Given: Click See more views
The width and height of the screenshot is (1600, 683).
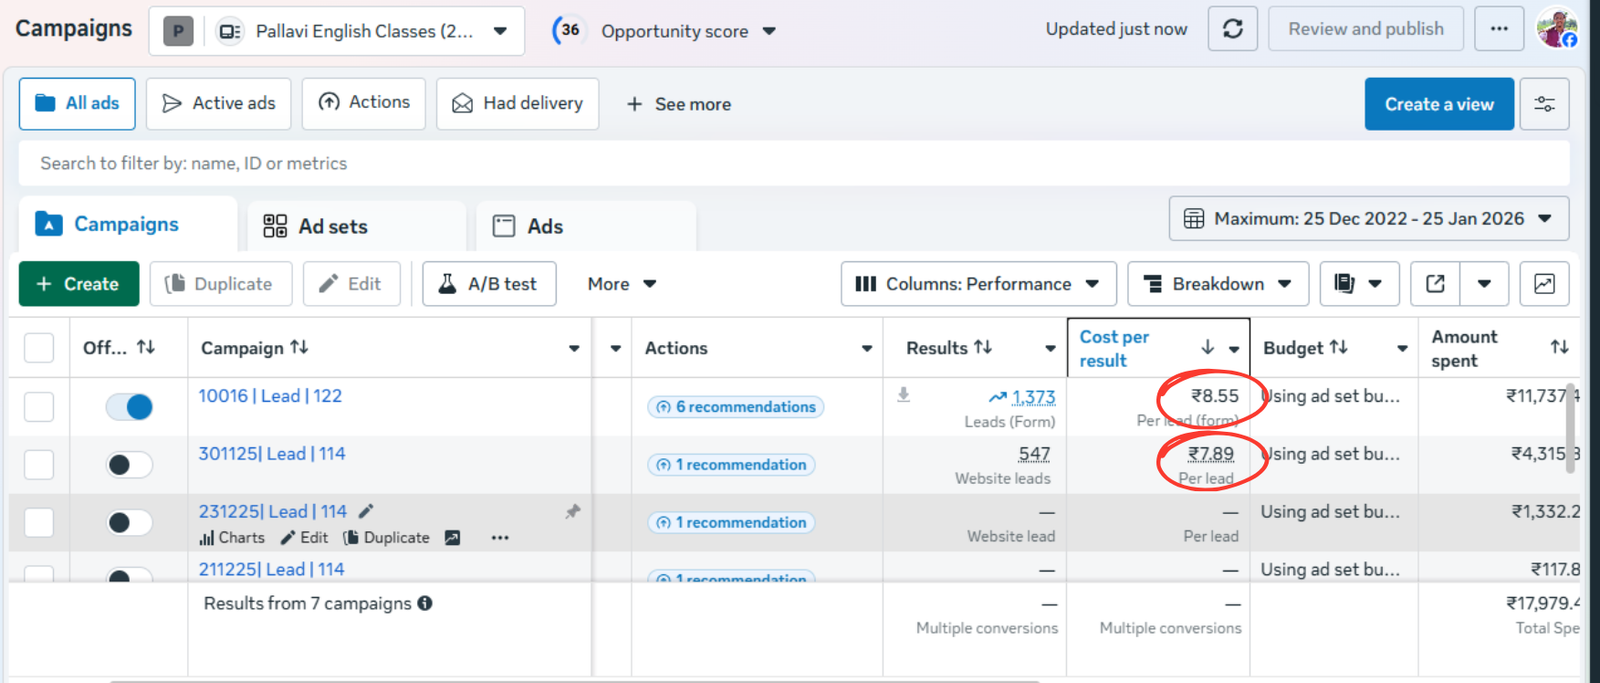Looking at the screenshot, I should (679, 104).
